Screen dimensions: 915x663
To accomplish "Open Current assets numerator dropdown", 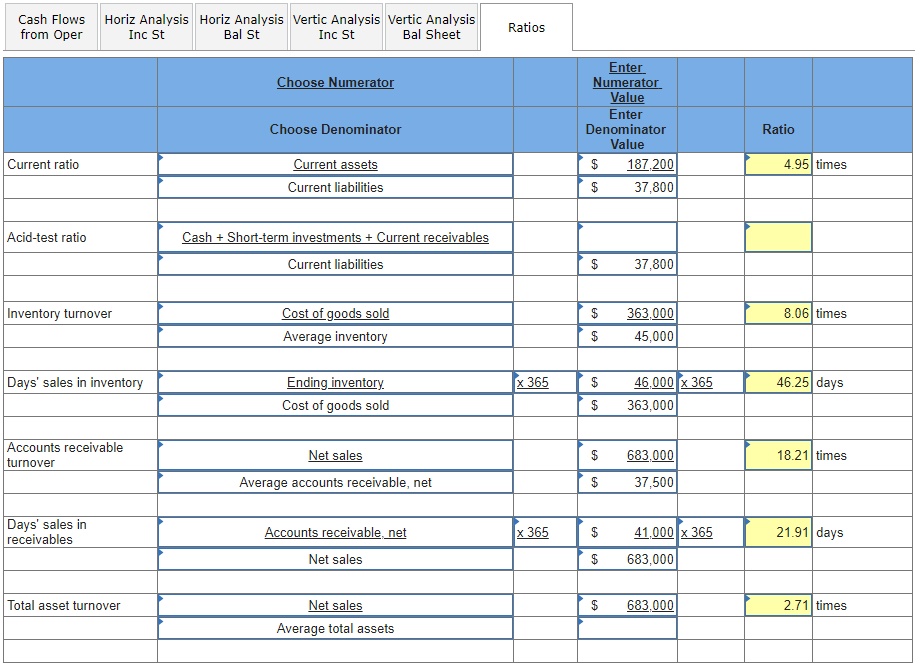I will [x=336, y=165].
